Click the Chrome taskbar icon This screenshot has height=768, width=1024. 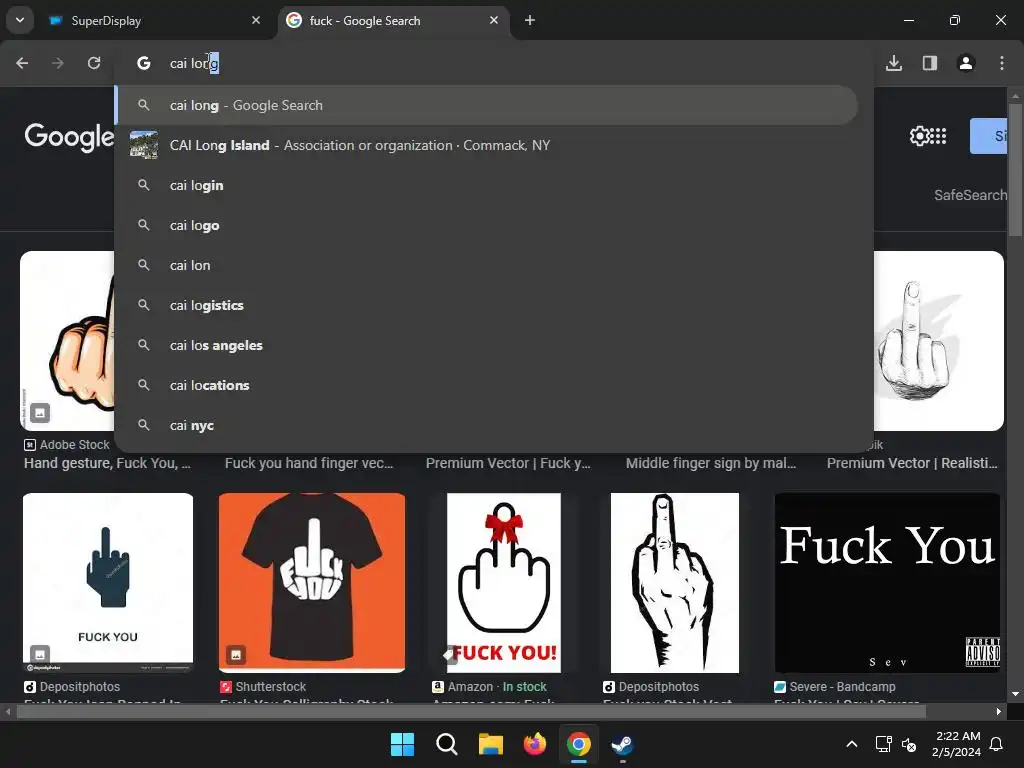579,744
